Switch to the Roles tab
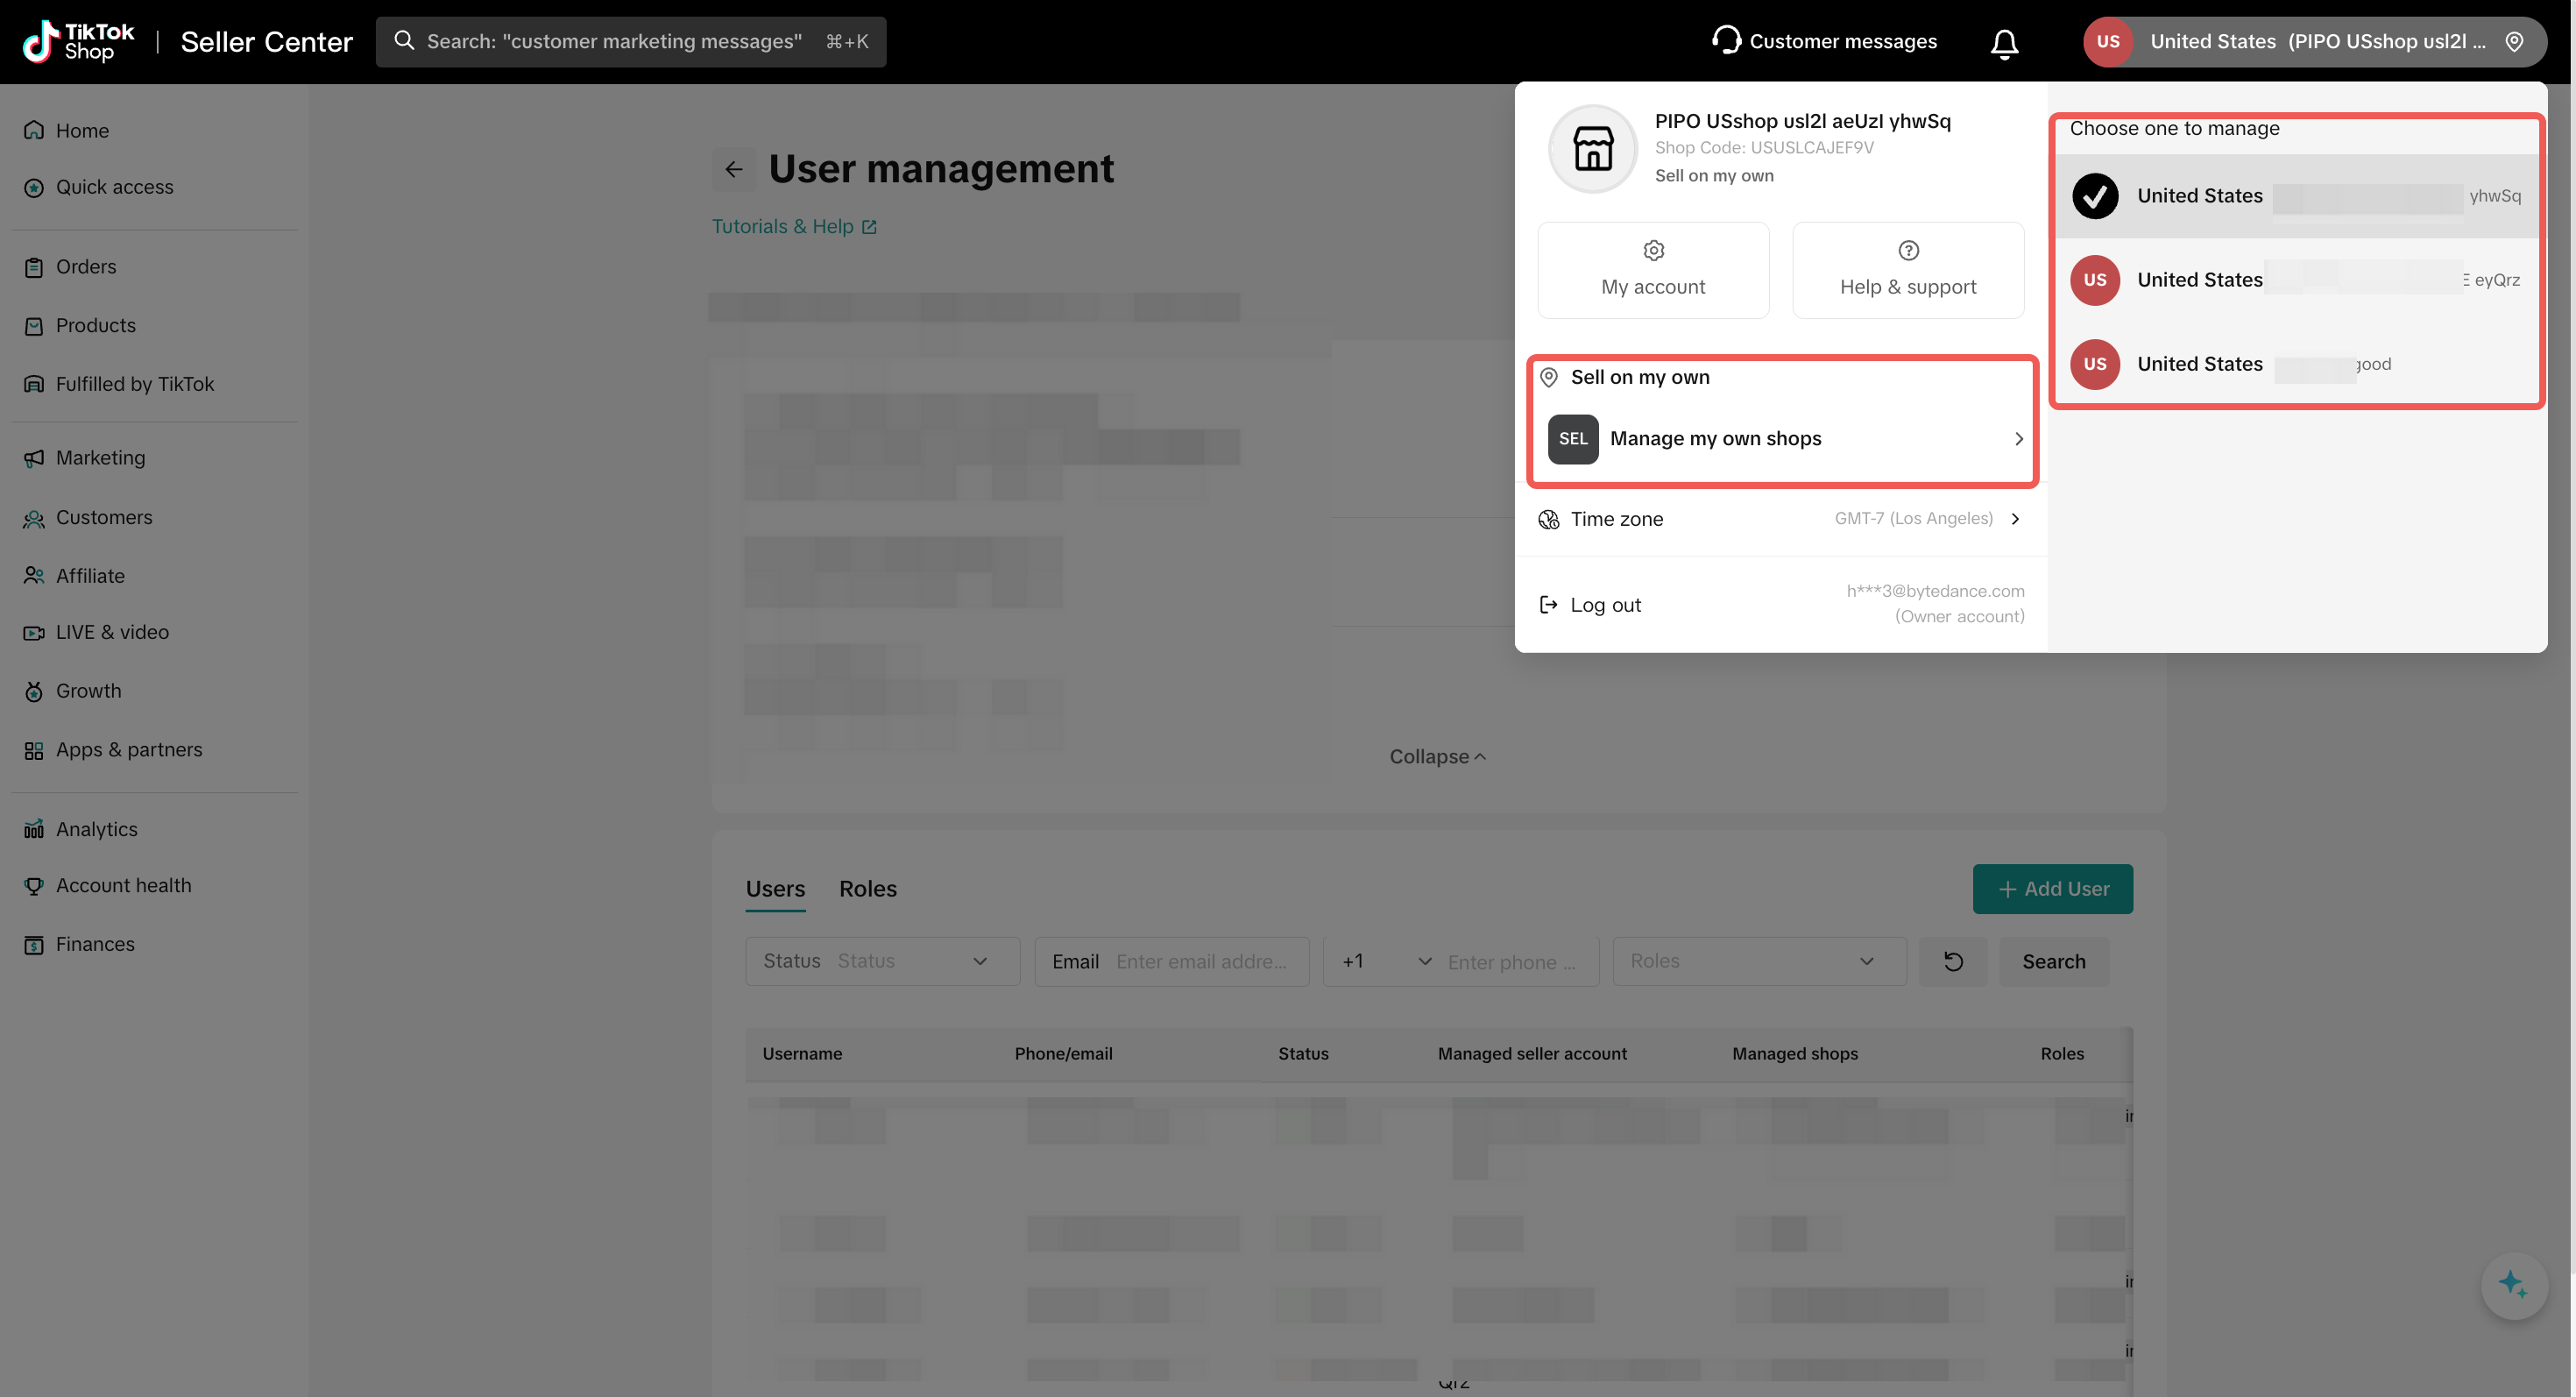Image resolution: width=2576 pixels, height=1397 pixels. click(867, 889)
